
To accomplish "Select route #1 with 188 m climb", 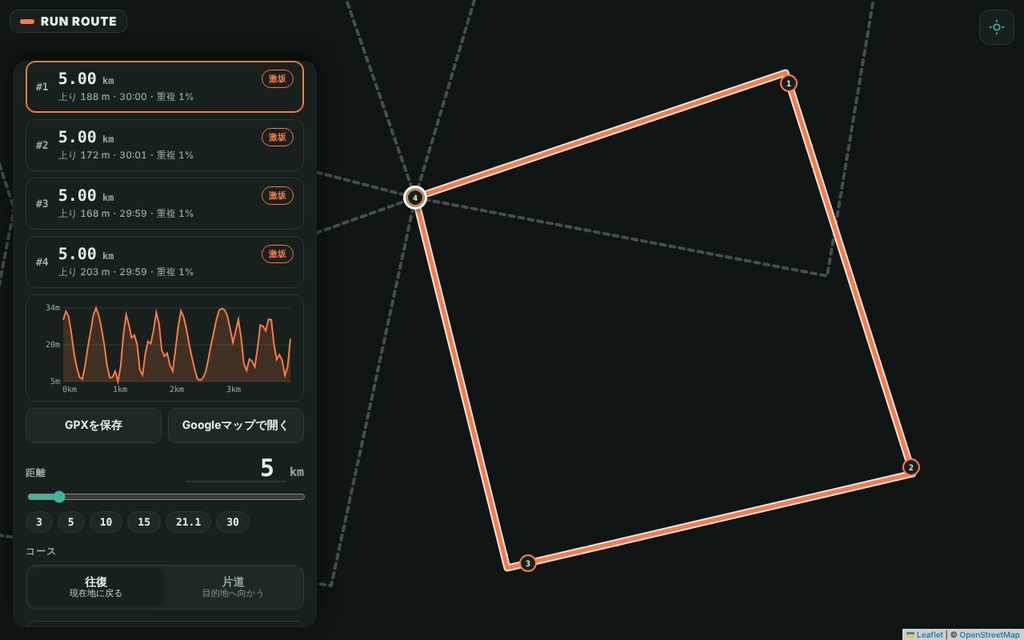I will pos(165,87).
